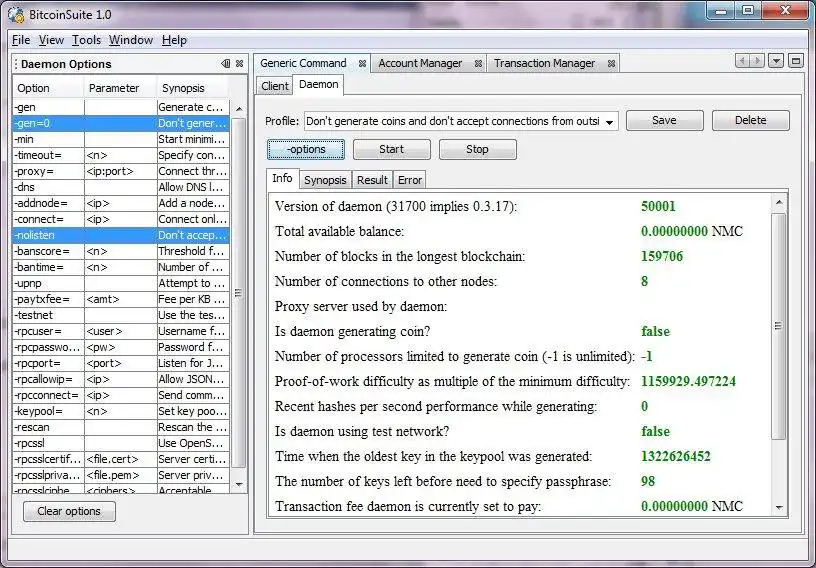Viewport: 816px width, 568px height.
Task: Select the -rpcssl option row
Action: tap(121, 444)
